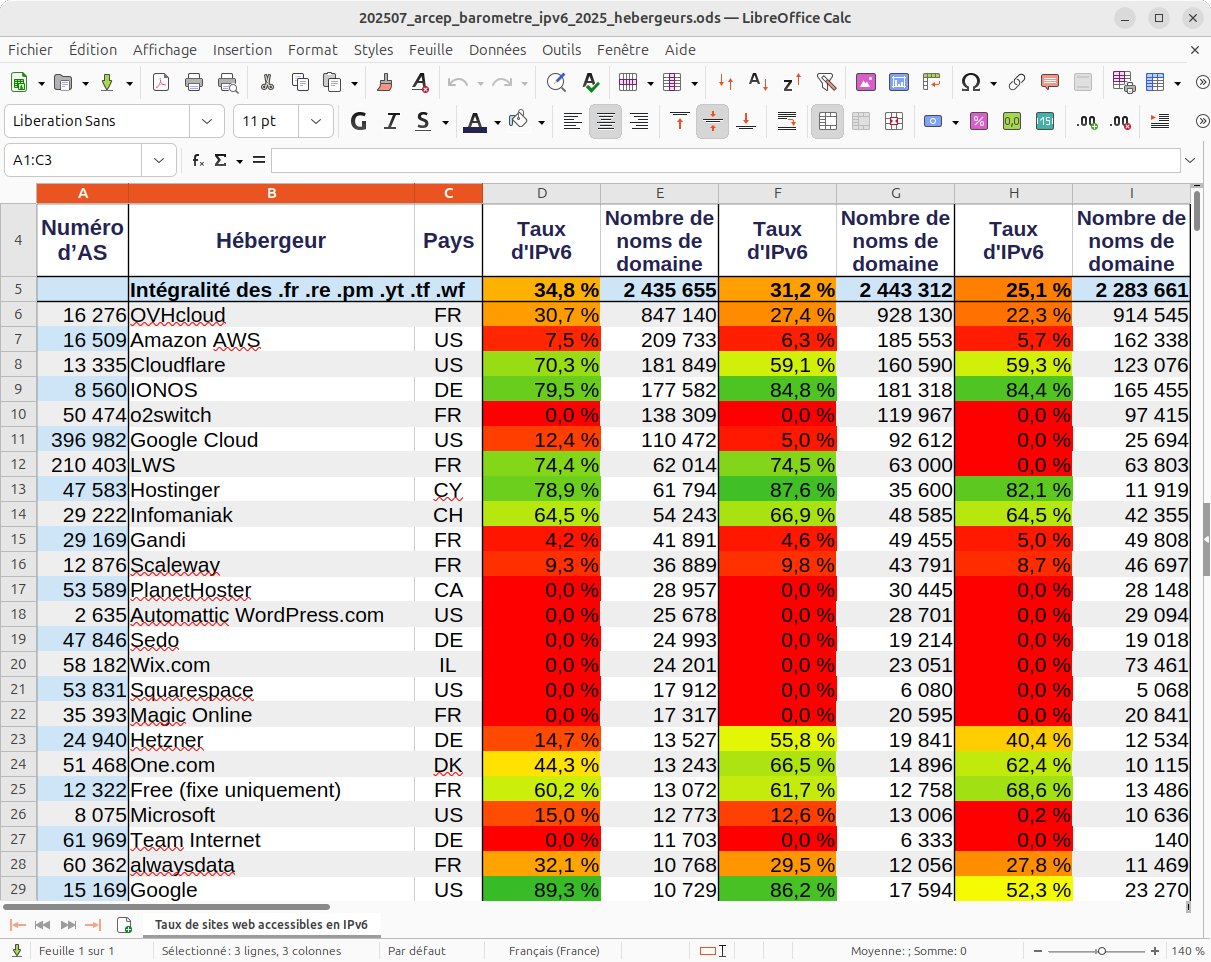Click into the formula input line
Viewport: 1211px width, 962px height.
click(725, 160)
